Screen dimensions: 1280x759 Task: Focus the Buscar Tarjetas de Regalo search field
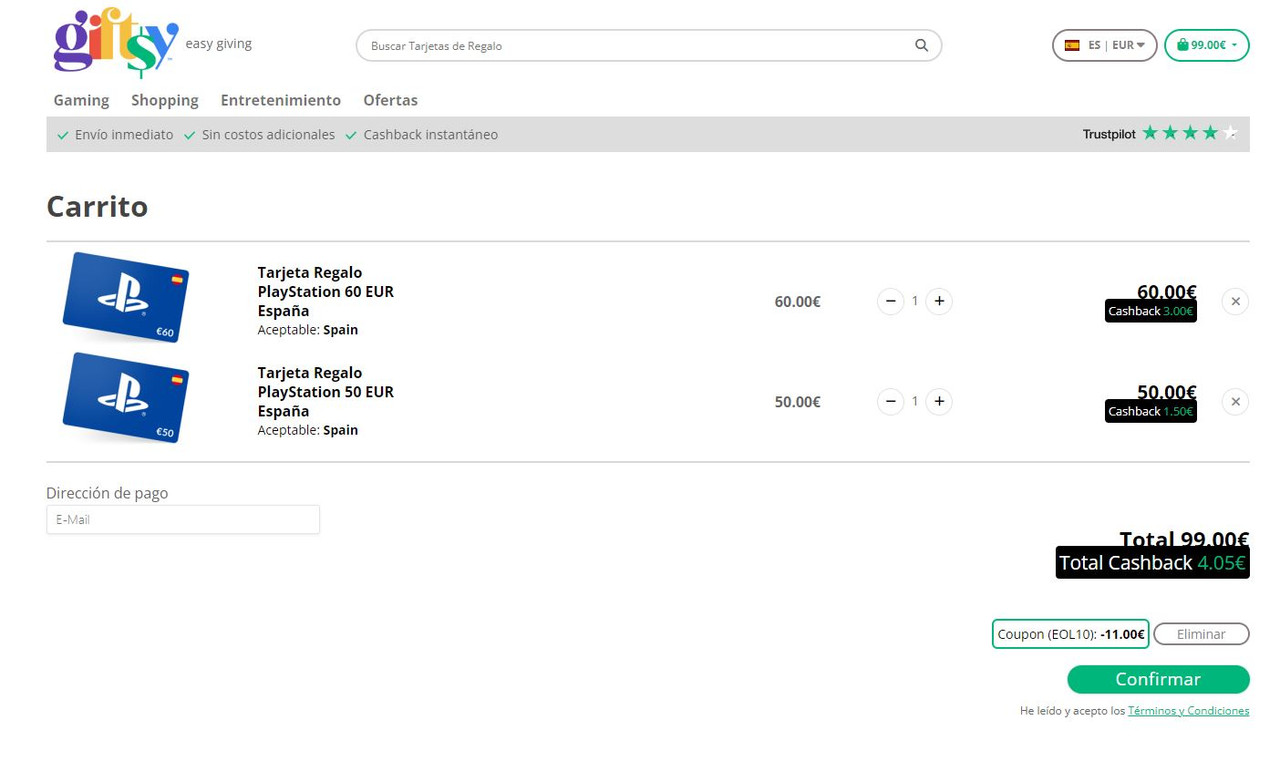(648, 46)
